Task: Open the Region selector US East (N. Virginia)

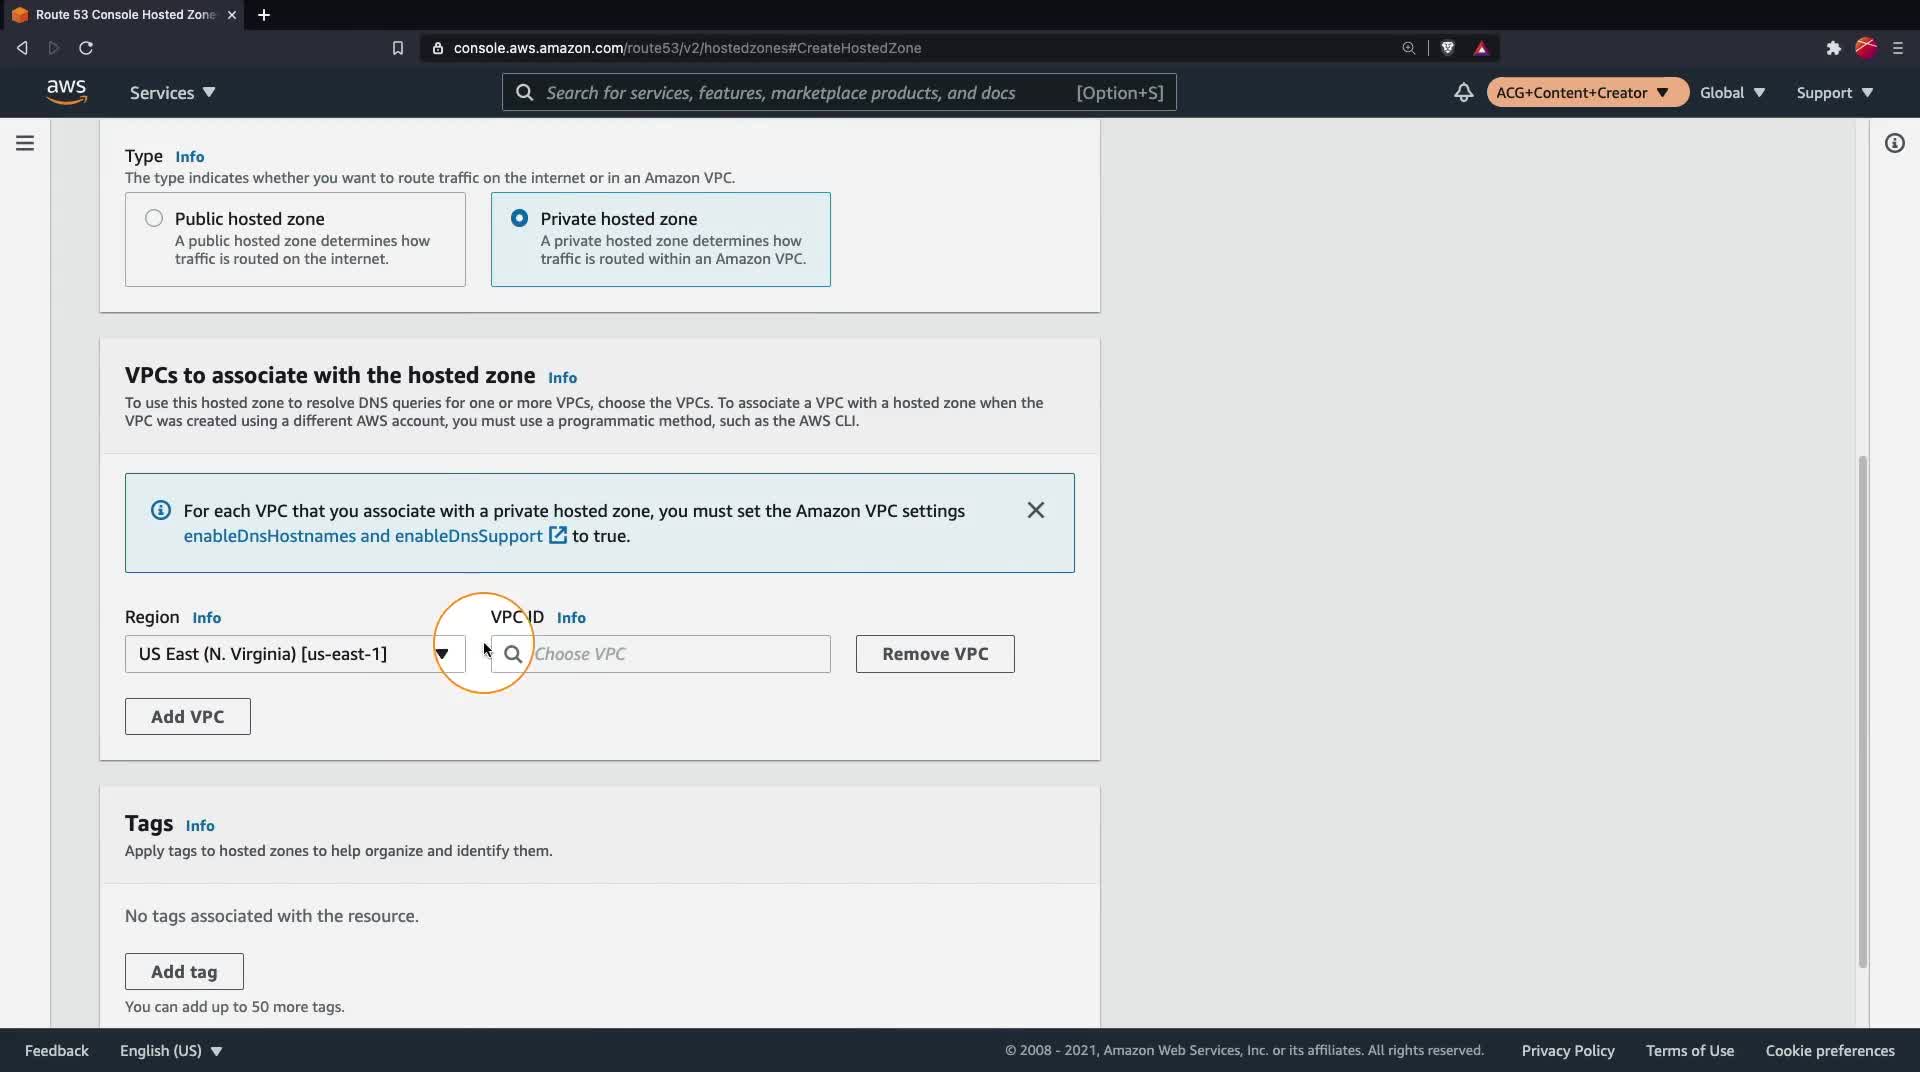Action: 295,654
